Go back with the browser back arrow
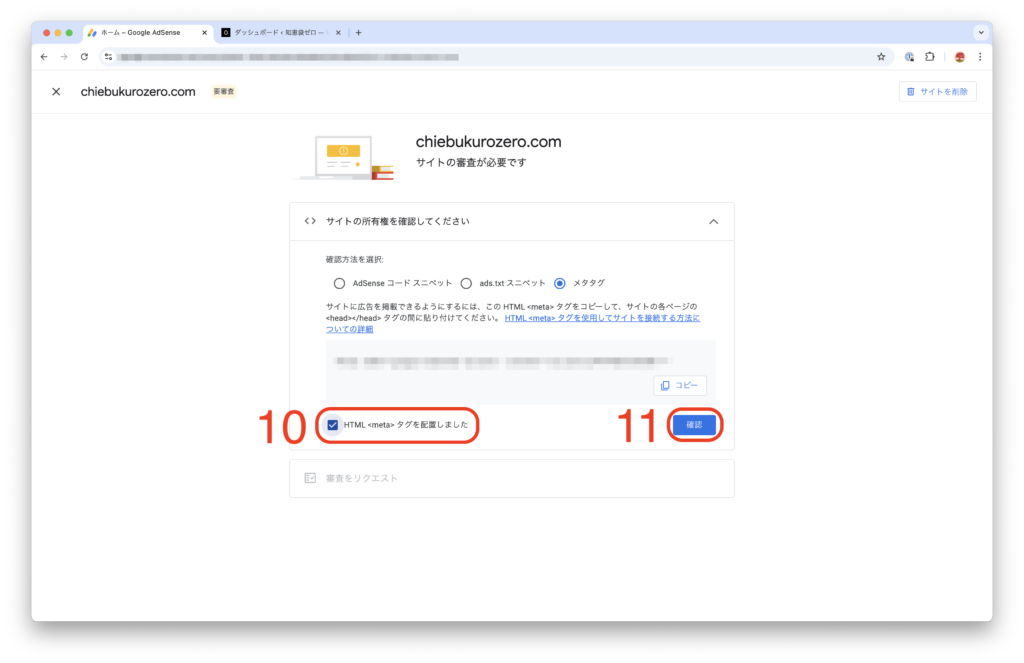The image size is (1024, 663). click(44, 57)
